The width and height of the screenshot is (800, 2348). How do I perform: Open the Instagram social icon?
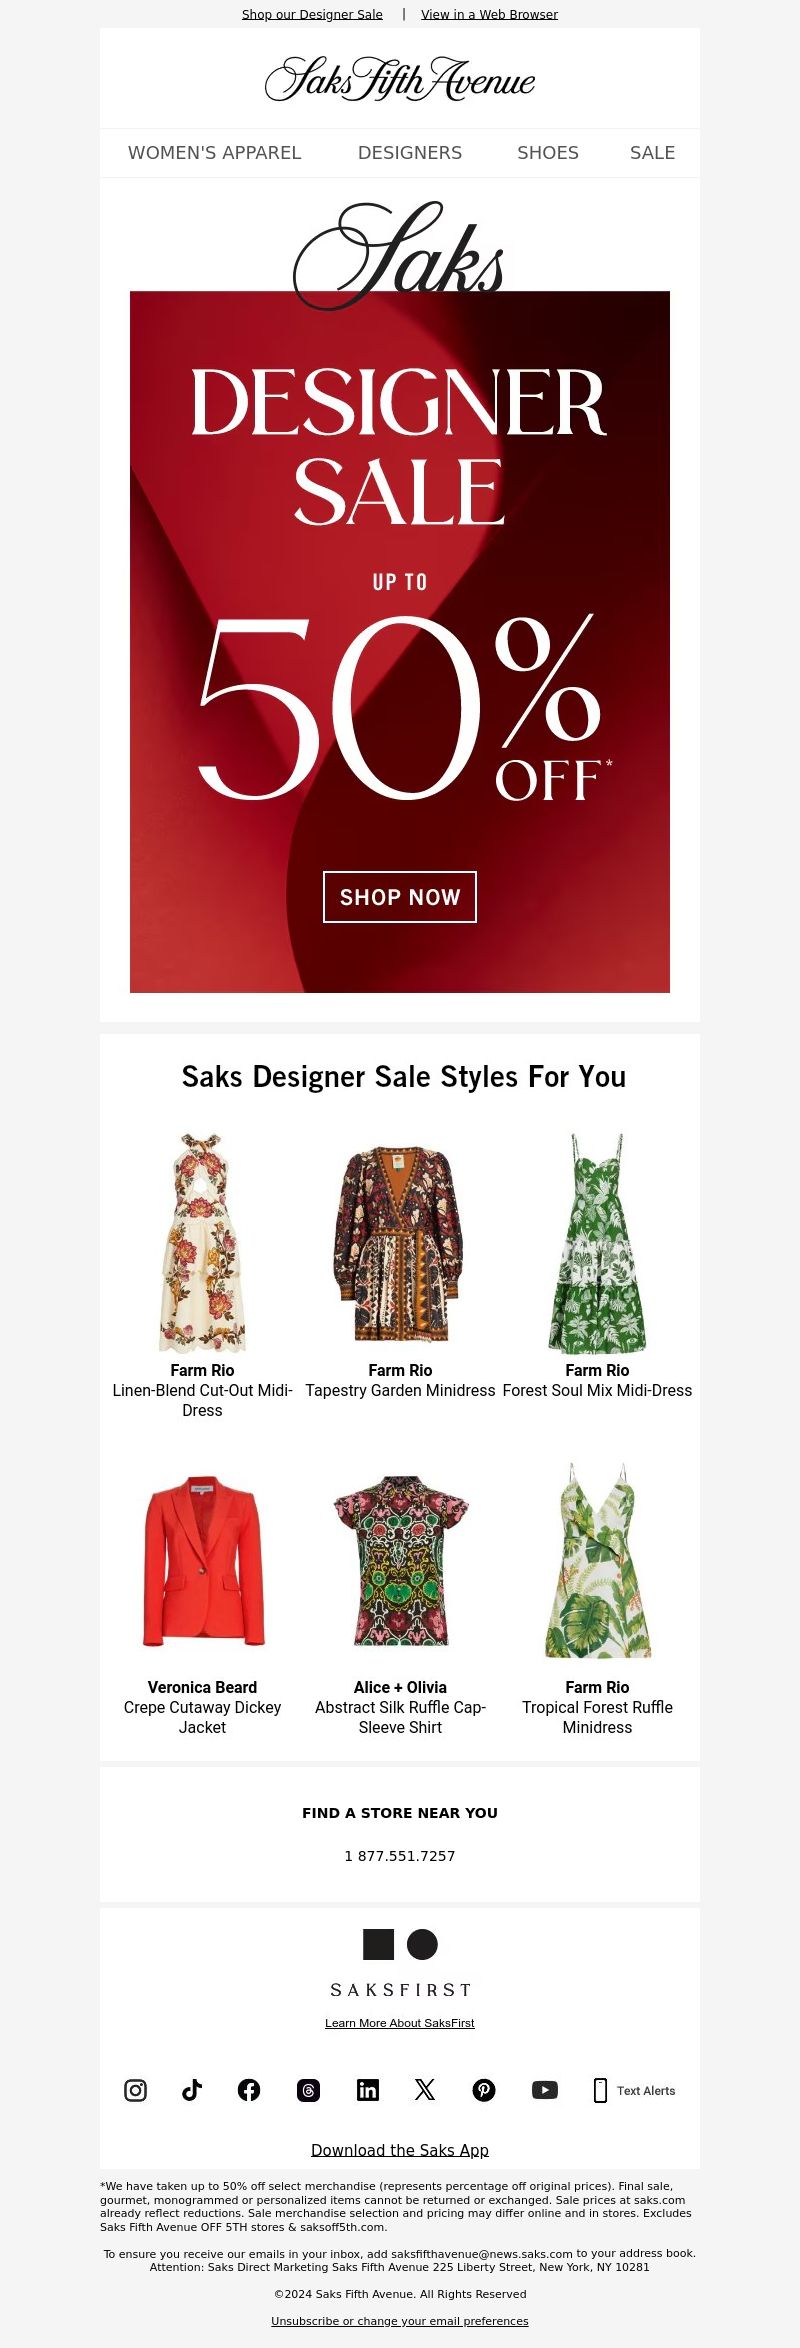[135, 2090]
